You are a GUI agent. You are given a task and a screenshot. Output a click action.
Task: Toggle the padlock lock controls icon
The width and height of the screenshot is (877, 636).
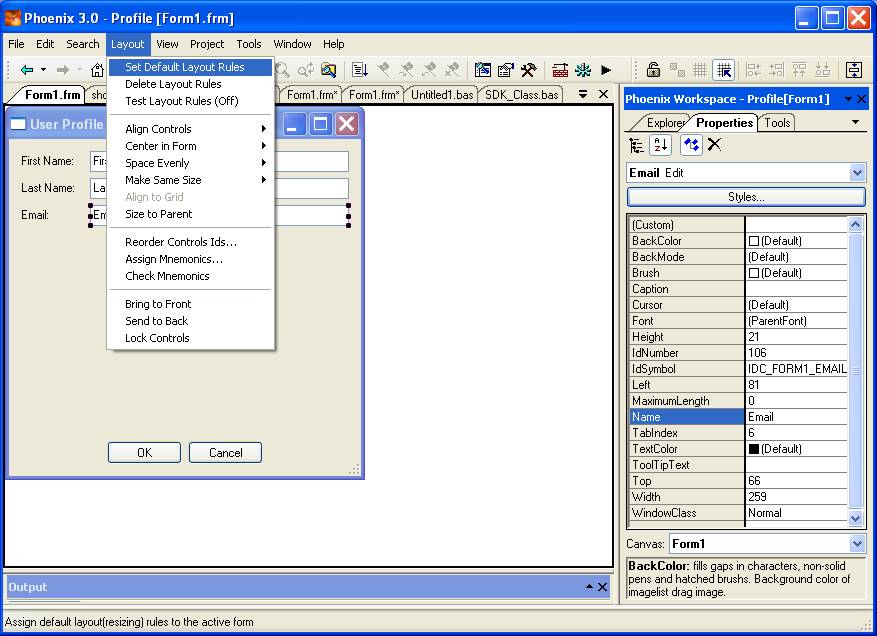point(653,70)
